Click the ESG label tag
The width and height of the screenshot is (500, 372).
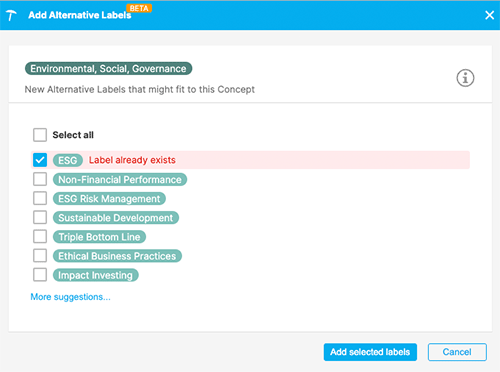[x=68, y=160]
